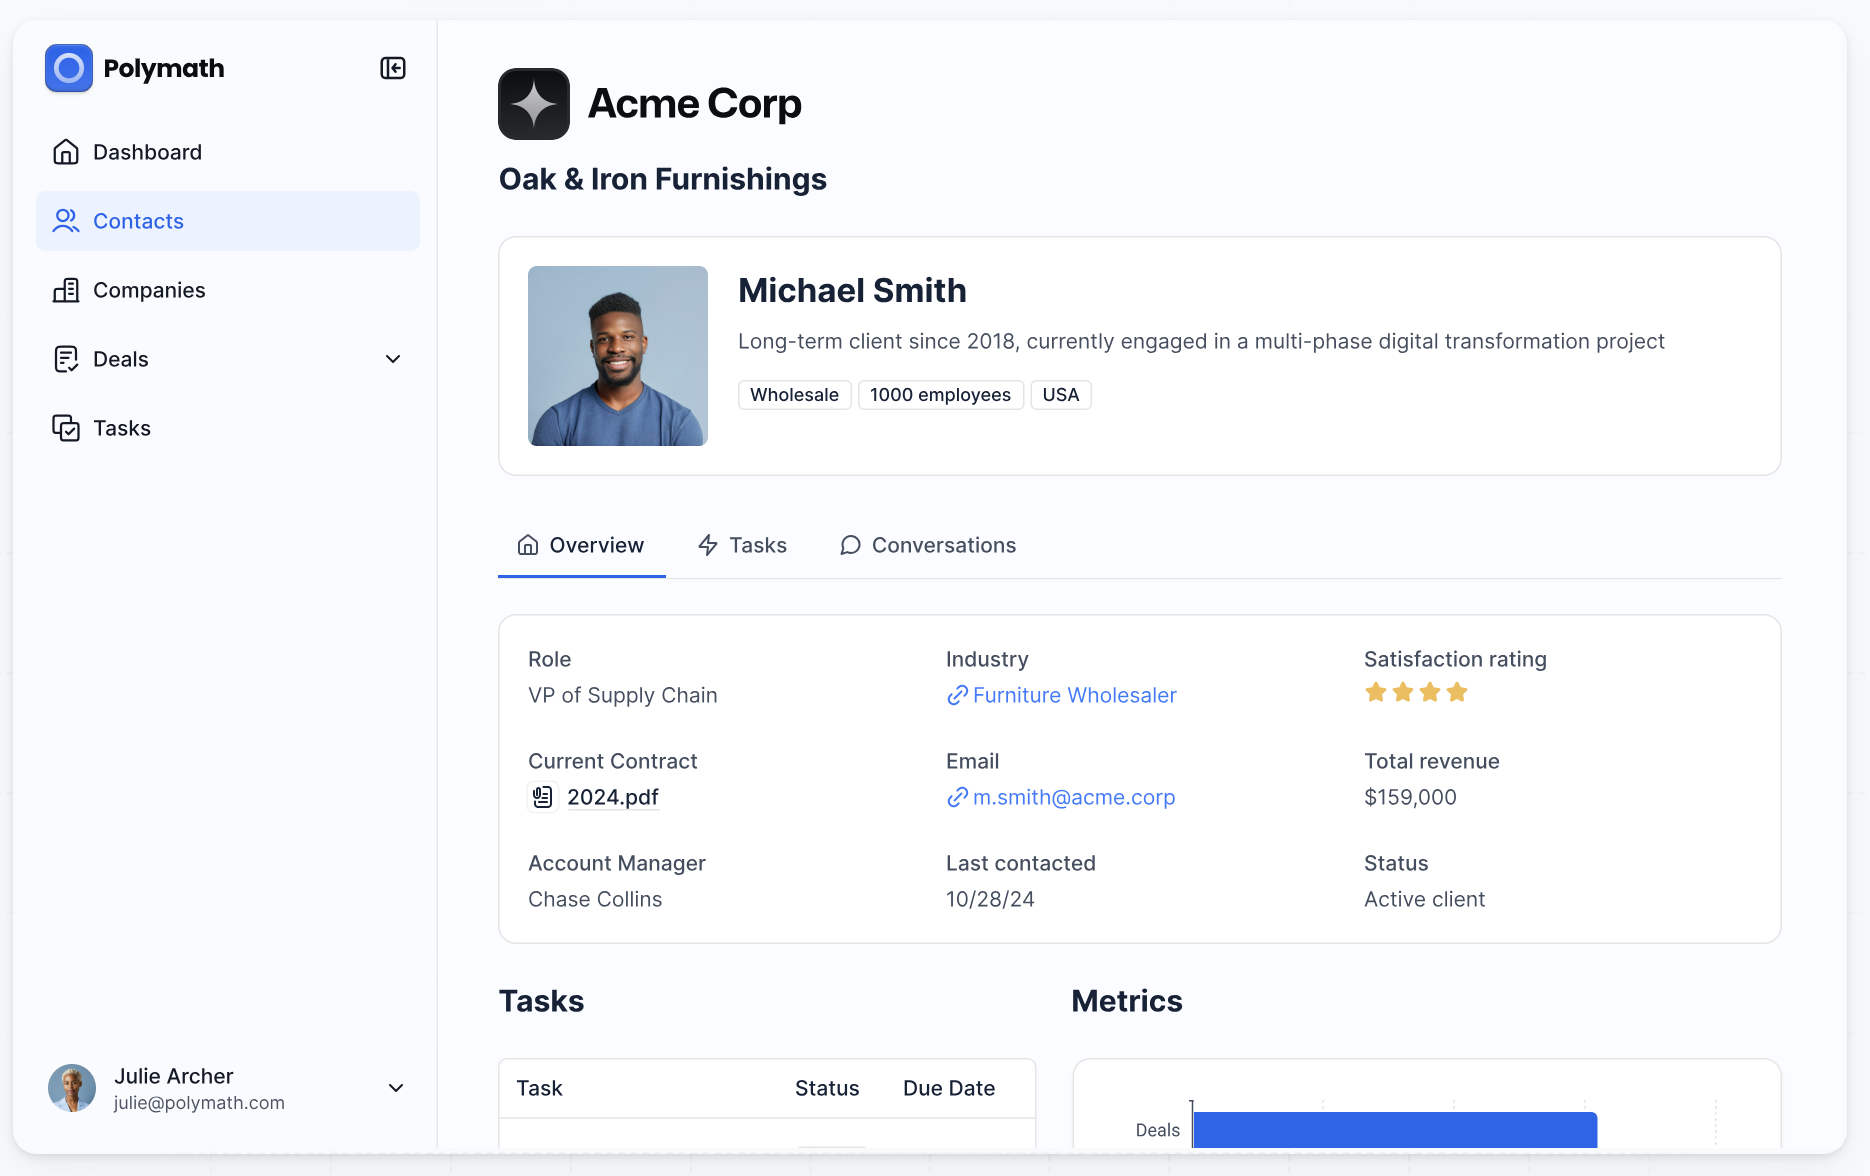Open the Julie Archer account dropdown chevron
This screenshot has height=1176, width=1870.
396,1088
